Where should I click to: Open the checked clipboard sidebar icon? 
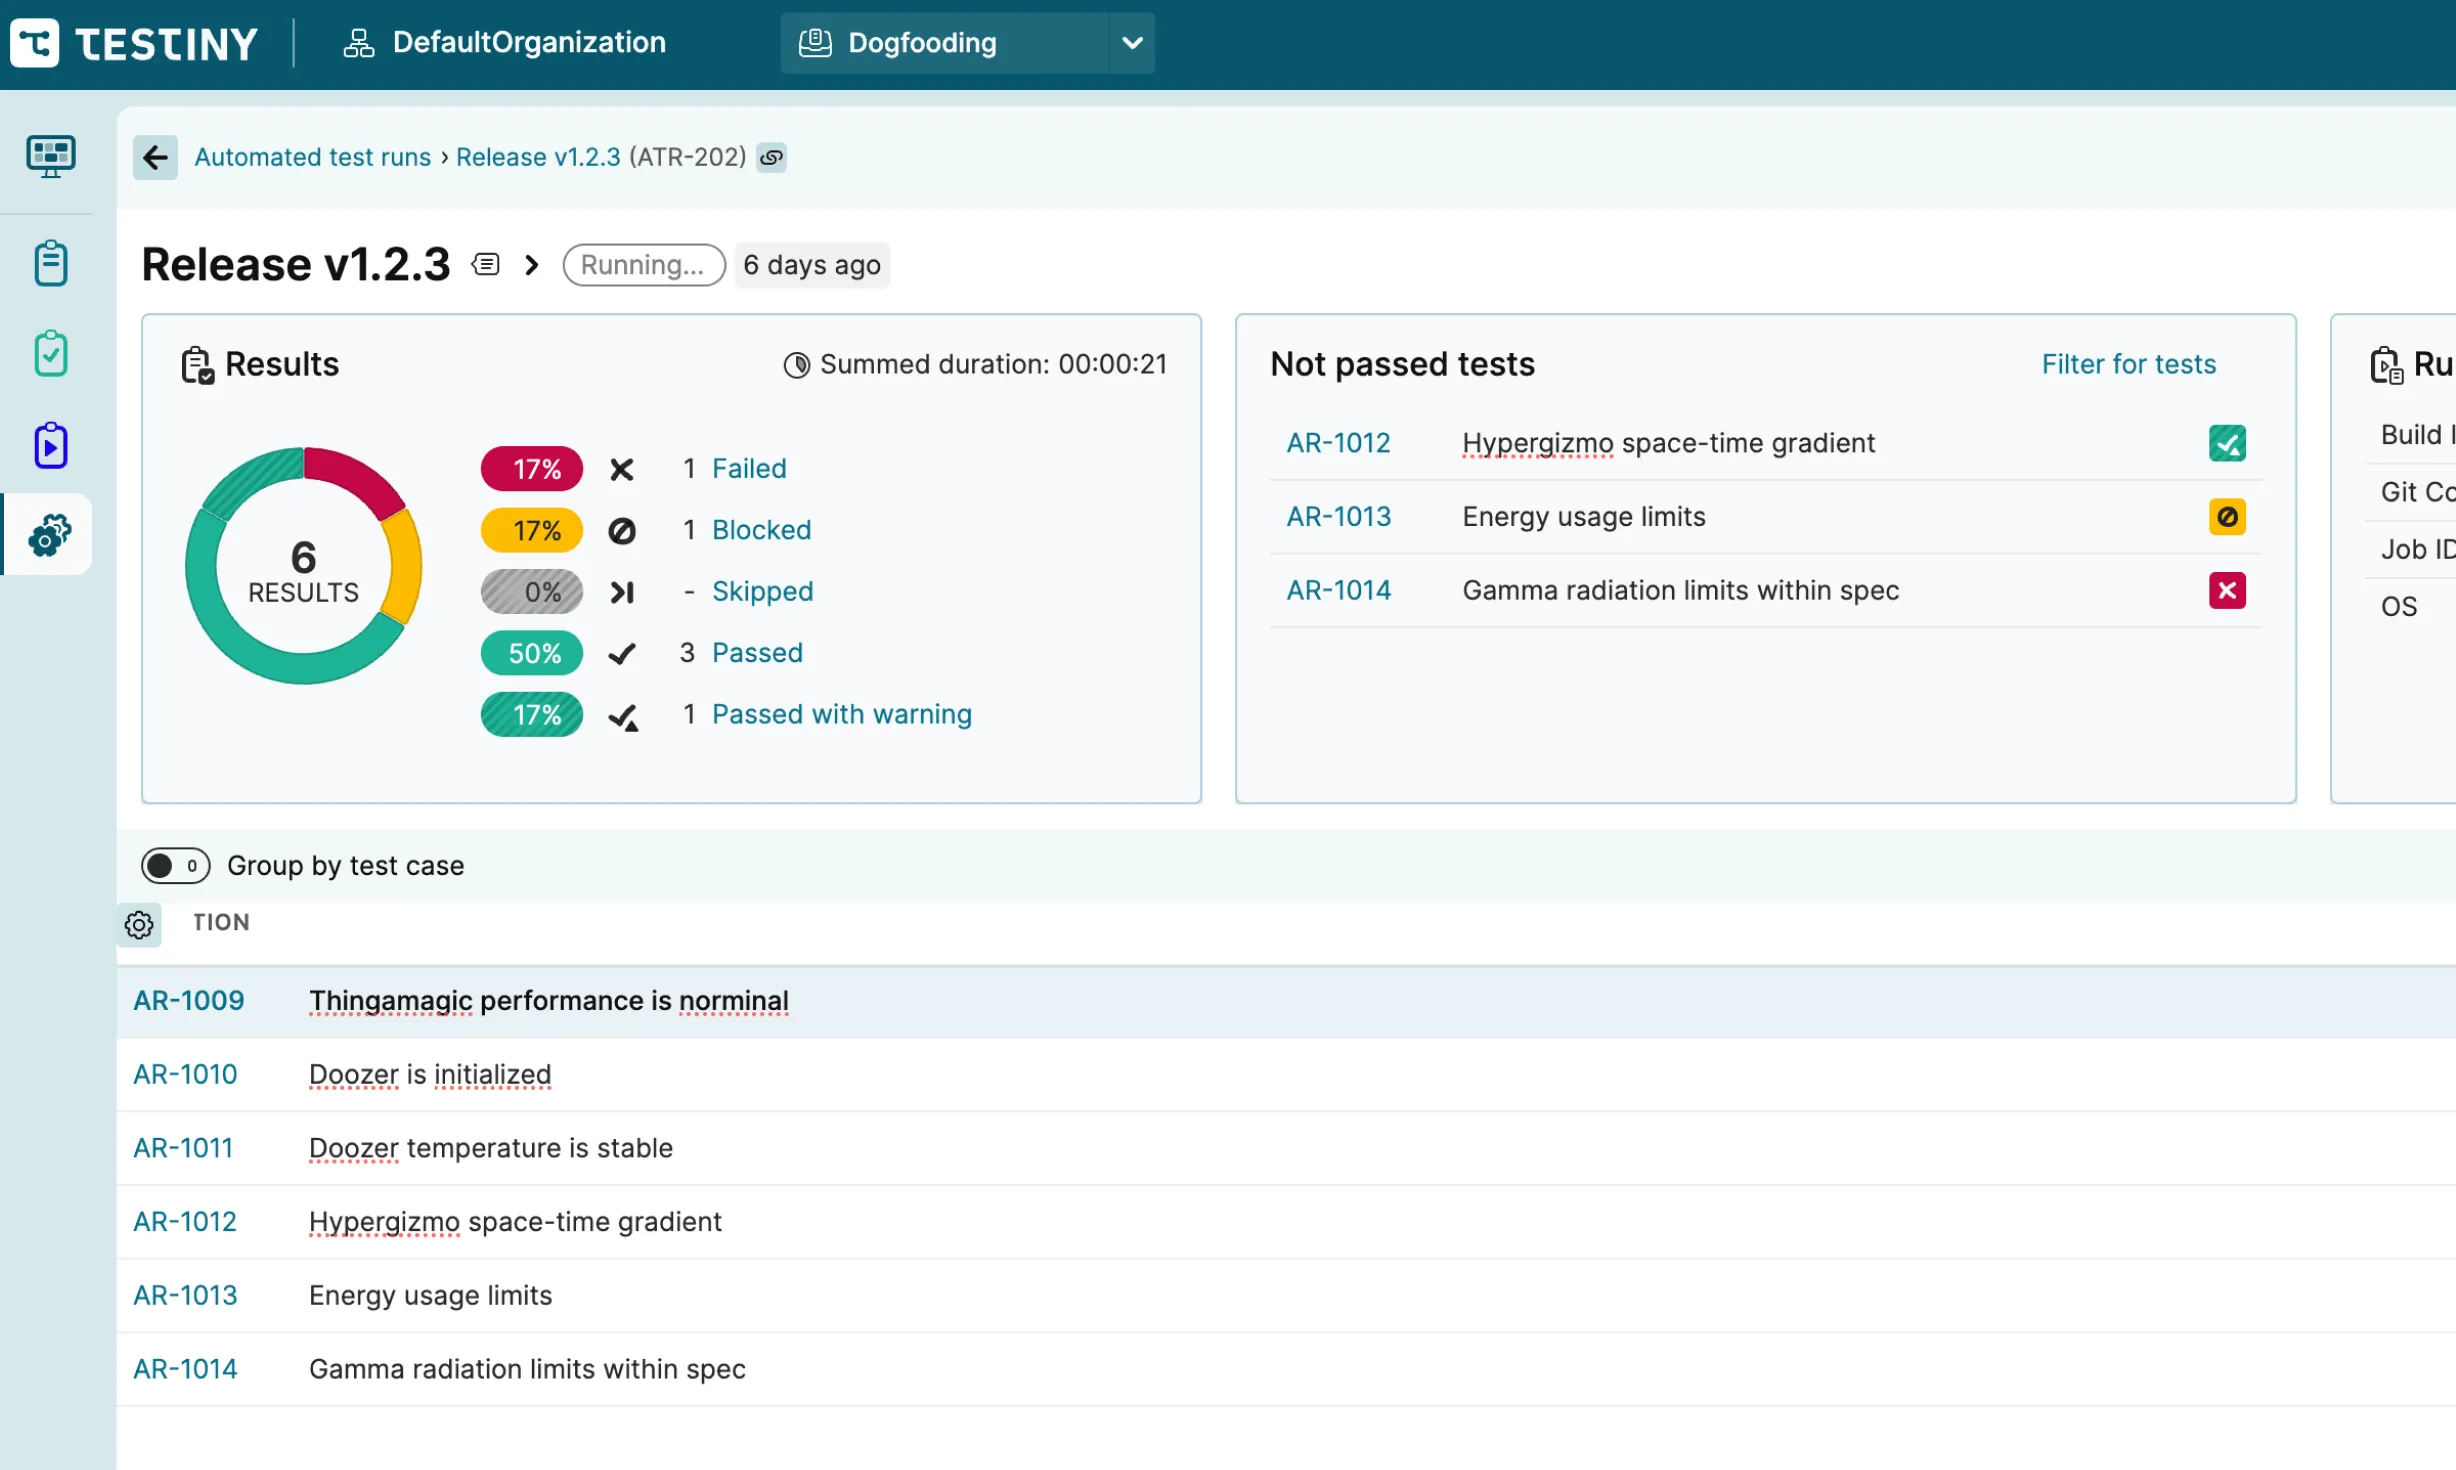(x=50, y=354)
